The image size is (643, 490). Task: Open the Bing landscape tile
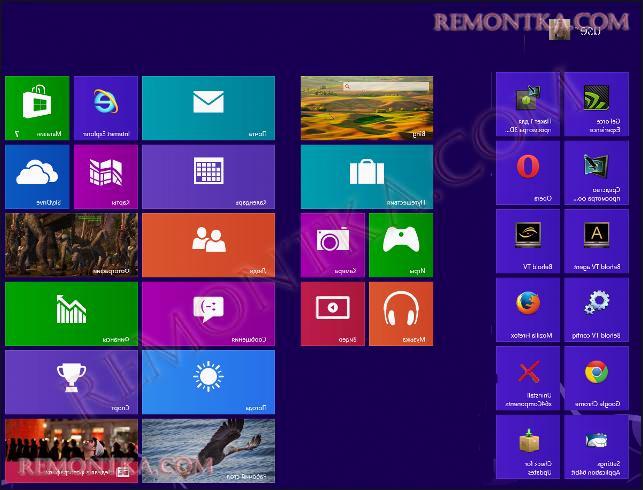coord(367,108)
